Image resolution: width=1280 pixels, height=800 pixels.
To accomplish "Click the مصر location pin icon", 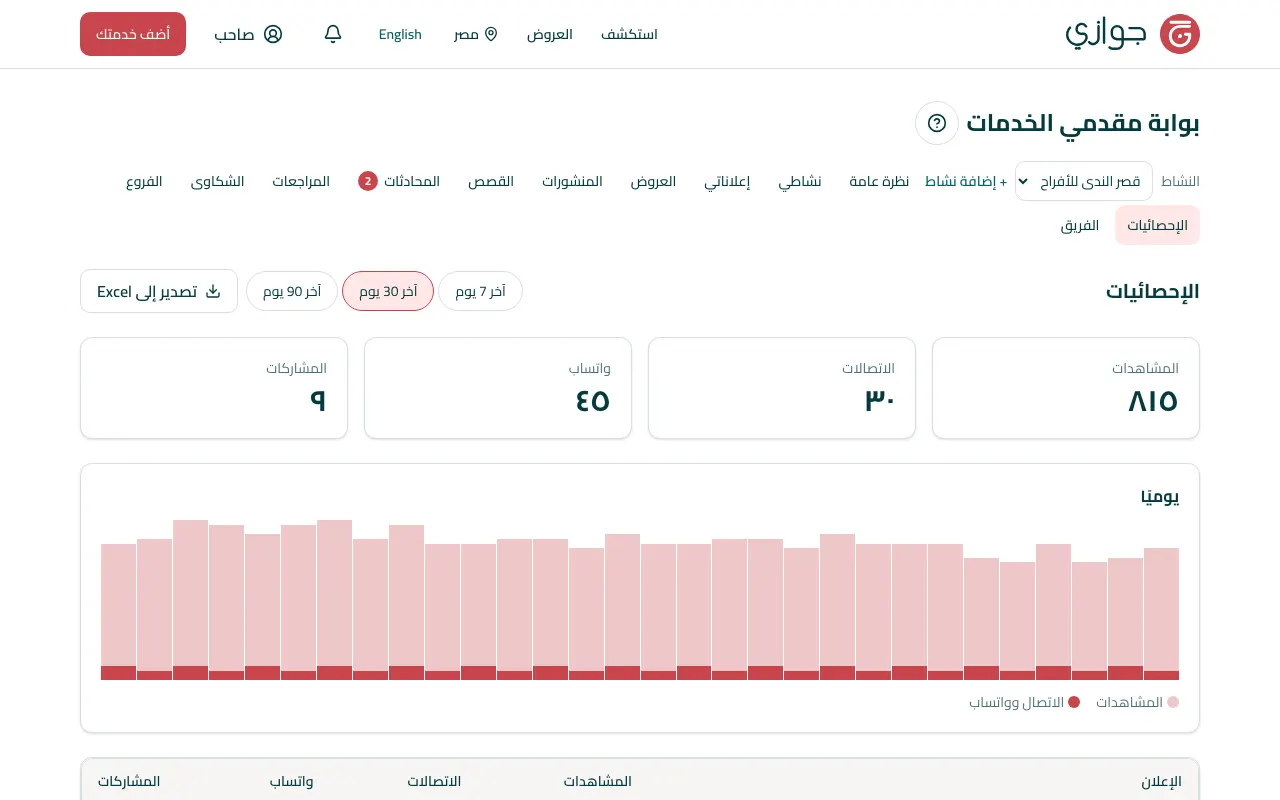I will point(491,34).
